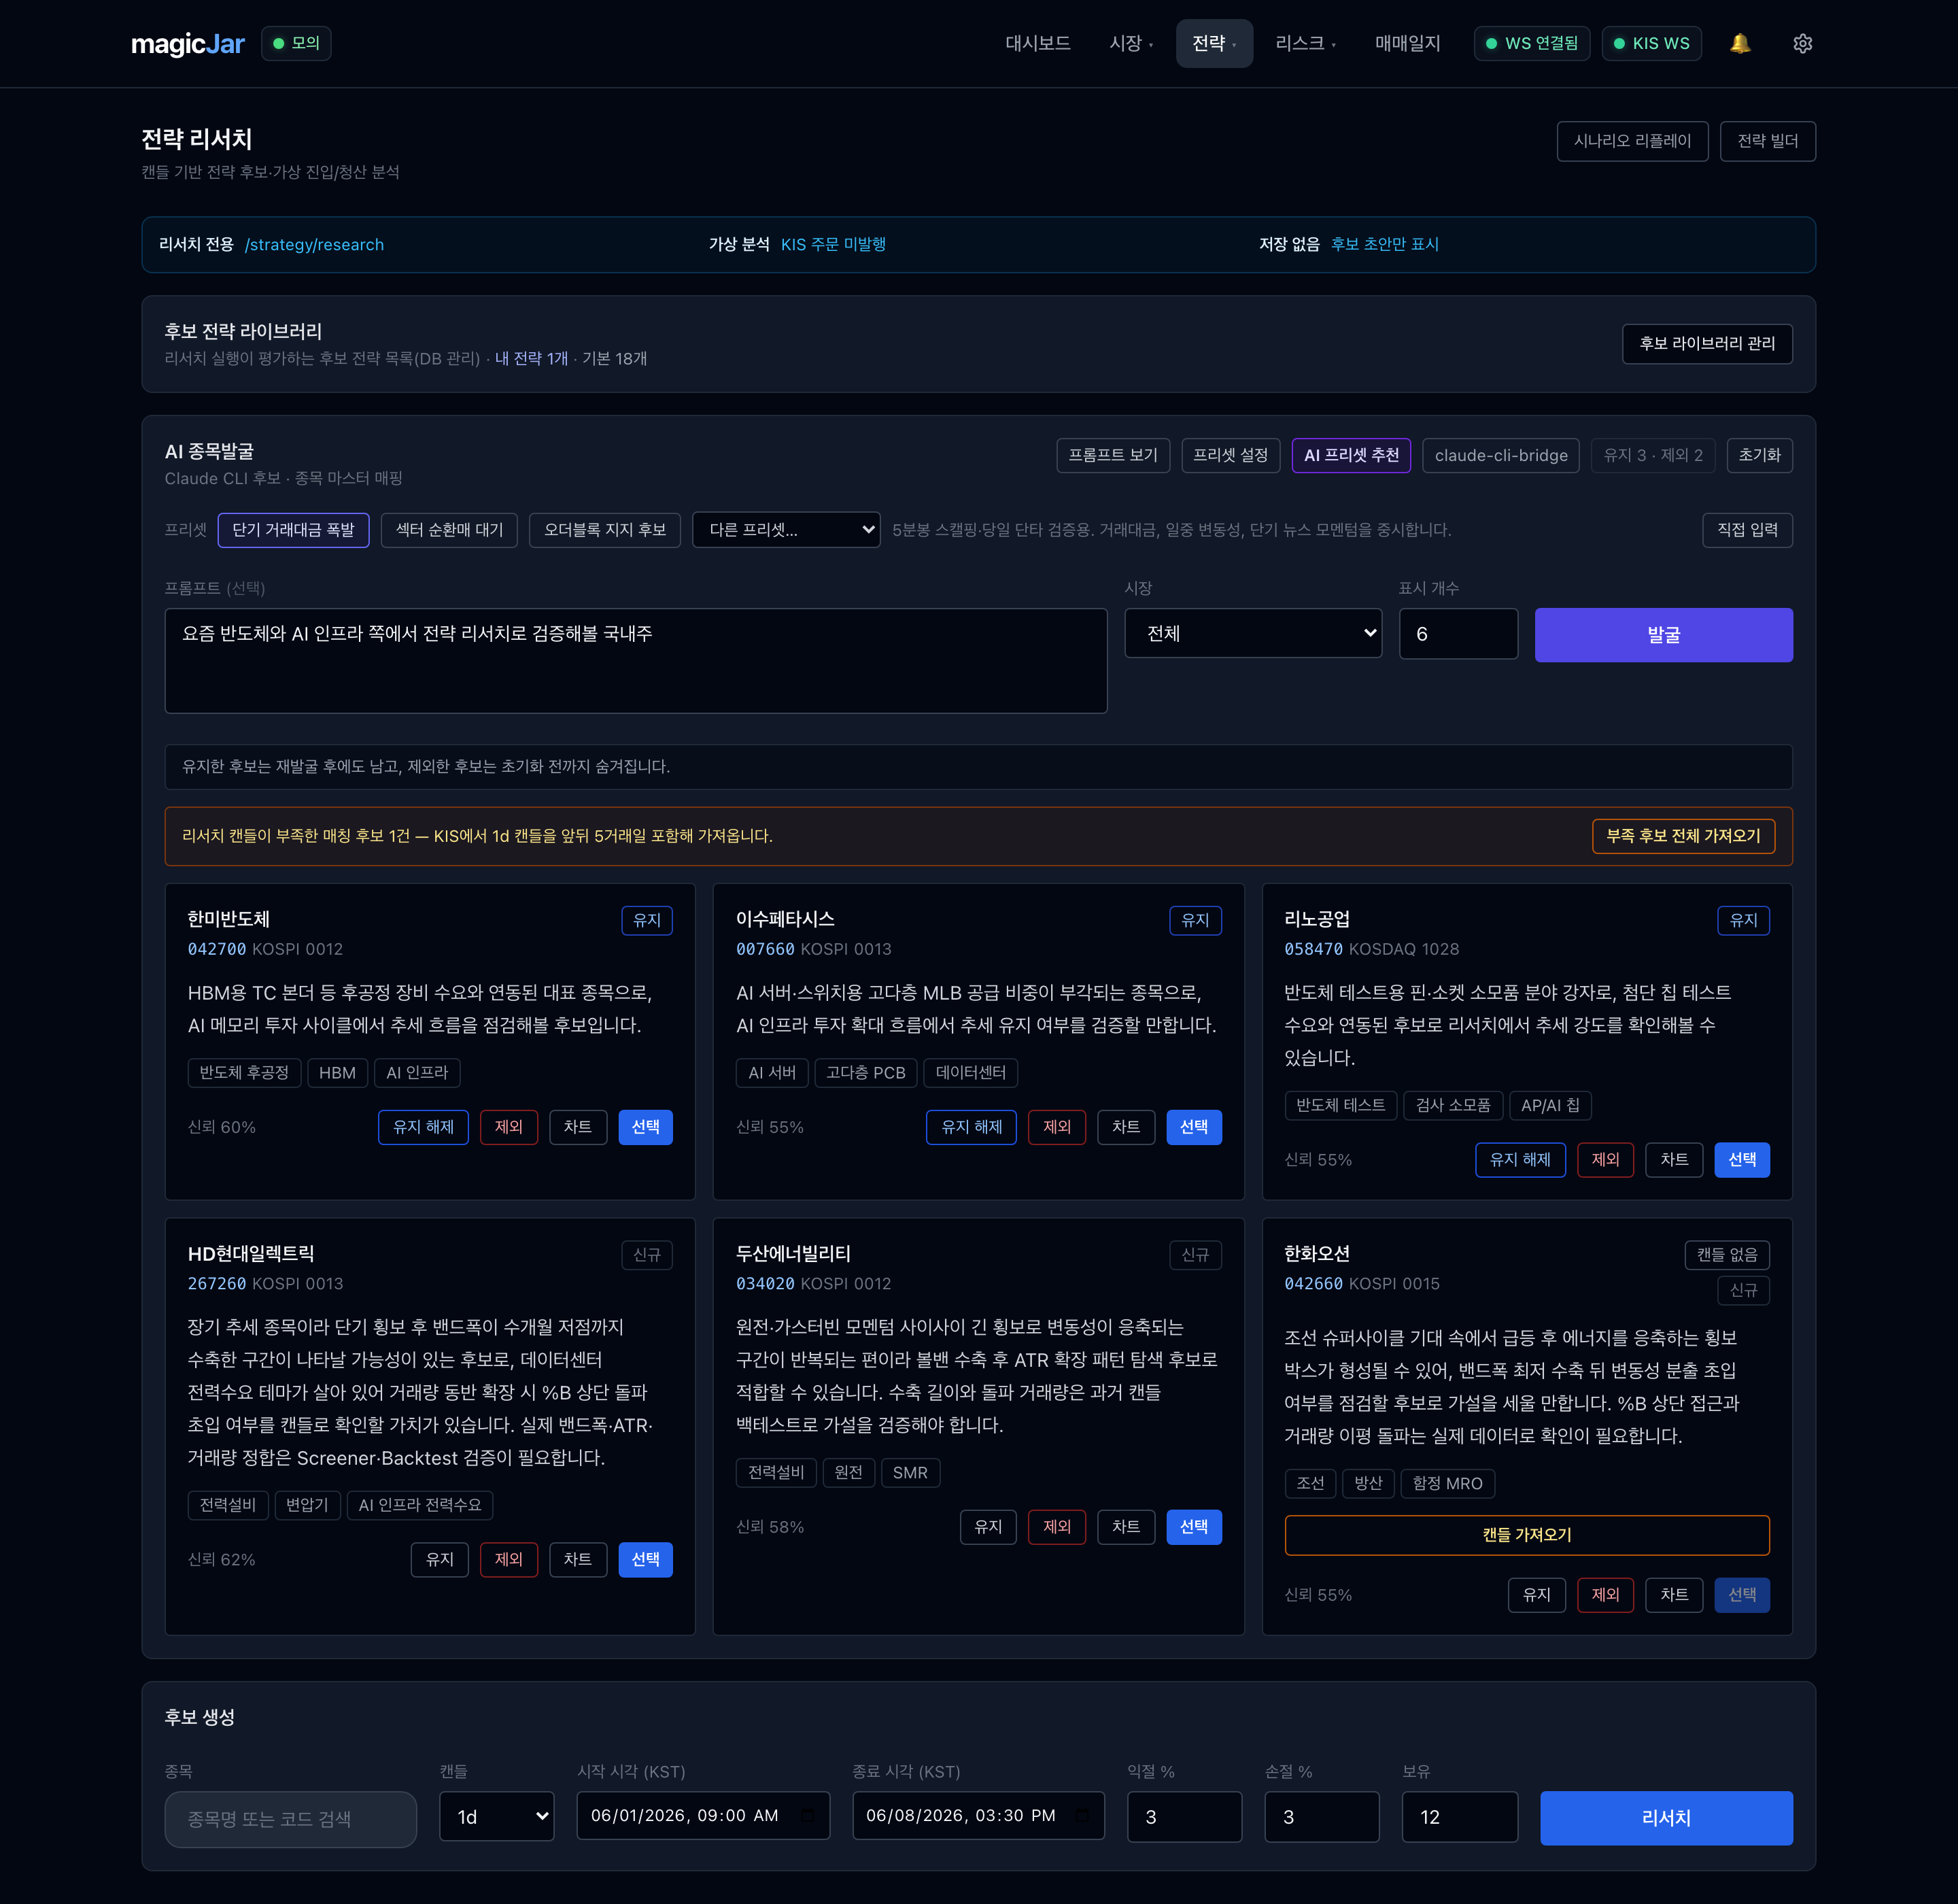Viewport: 1958px width, 1904px height.
Task: Click 초기화 reset button
Action: click(x=1759, y=455)
